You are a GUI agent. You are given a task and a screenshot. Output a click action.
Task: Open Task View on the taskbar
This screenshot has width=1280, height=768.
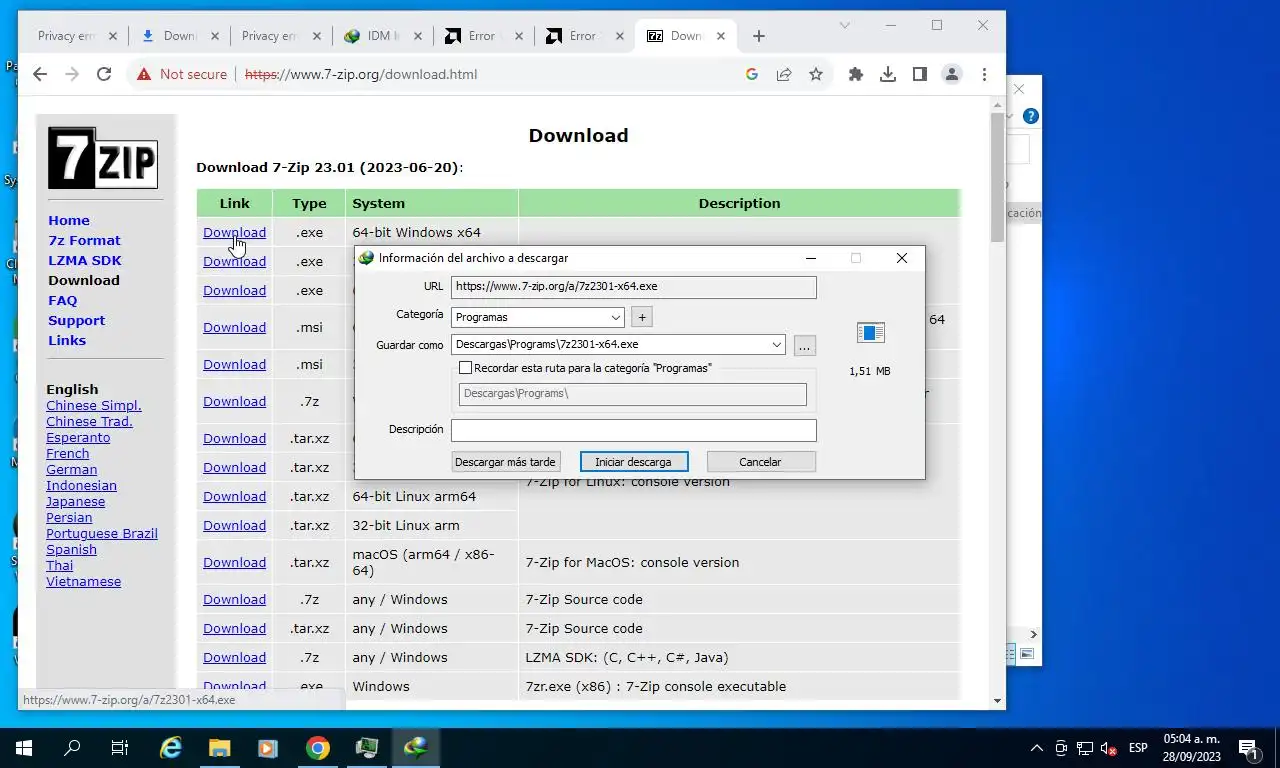pos(120,748)
